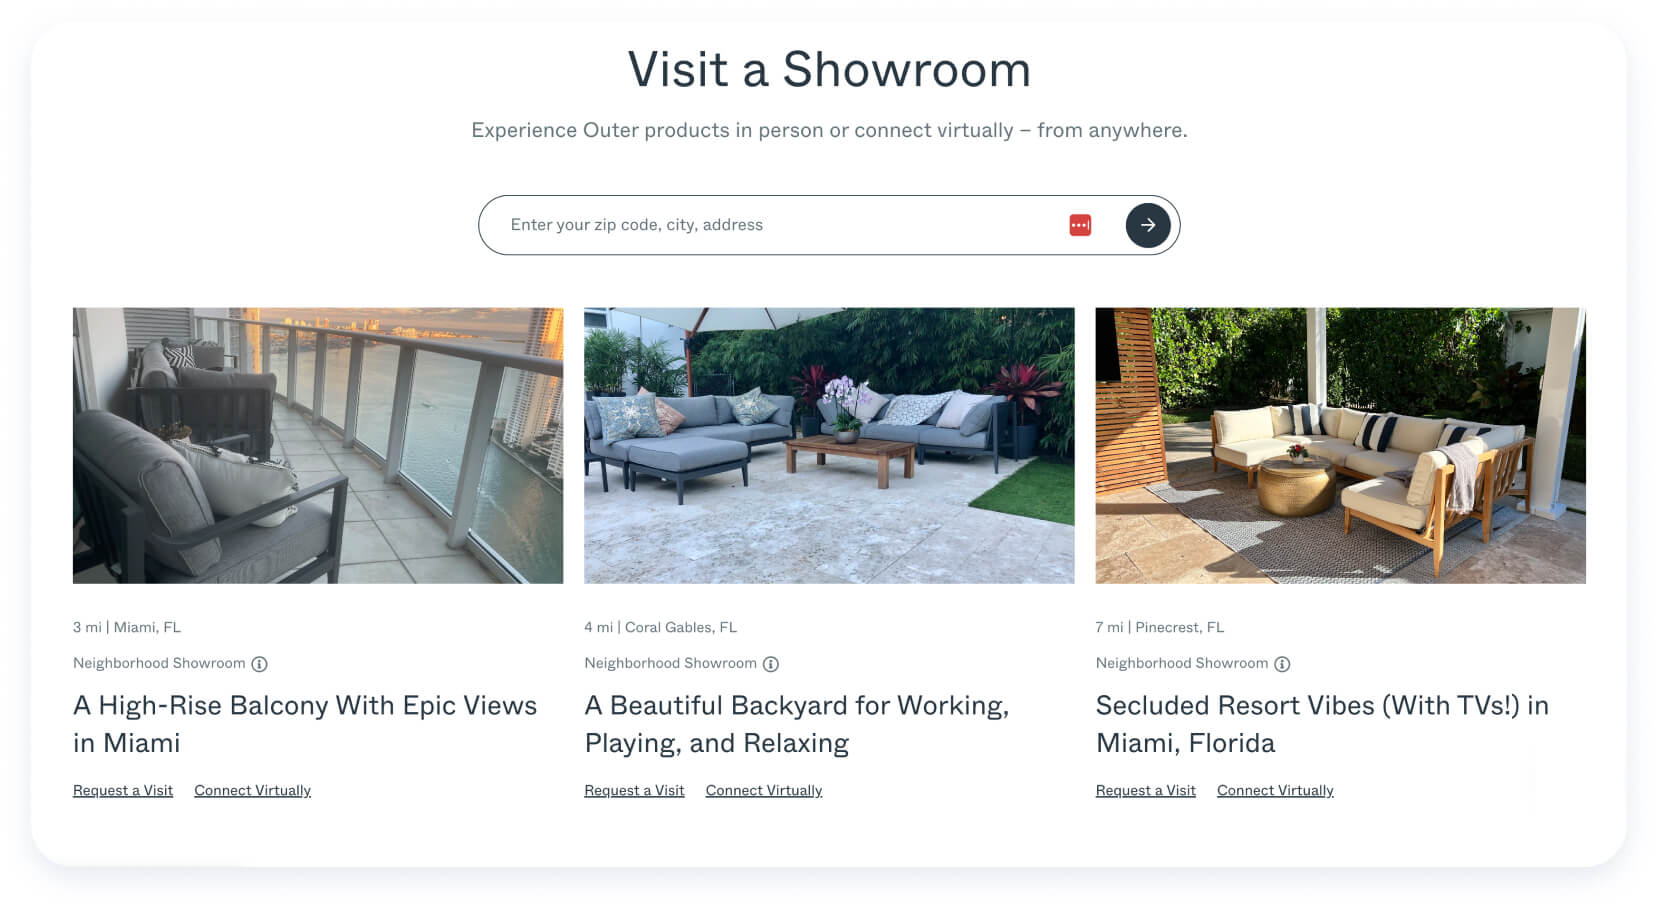Request a Visit for Coral Gables backyard
The height and width of the screenshot is (909, 1658).
click(x=634, y=790)
